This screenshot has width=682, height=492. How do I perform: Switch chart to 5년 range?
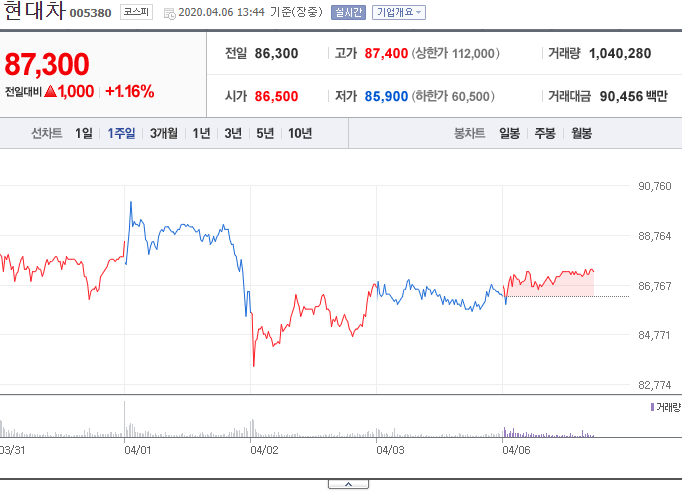click(x=265, y=133)
